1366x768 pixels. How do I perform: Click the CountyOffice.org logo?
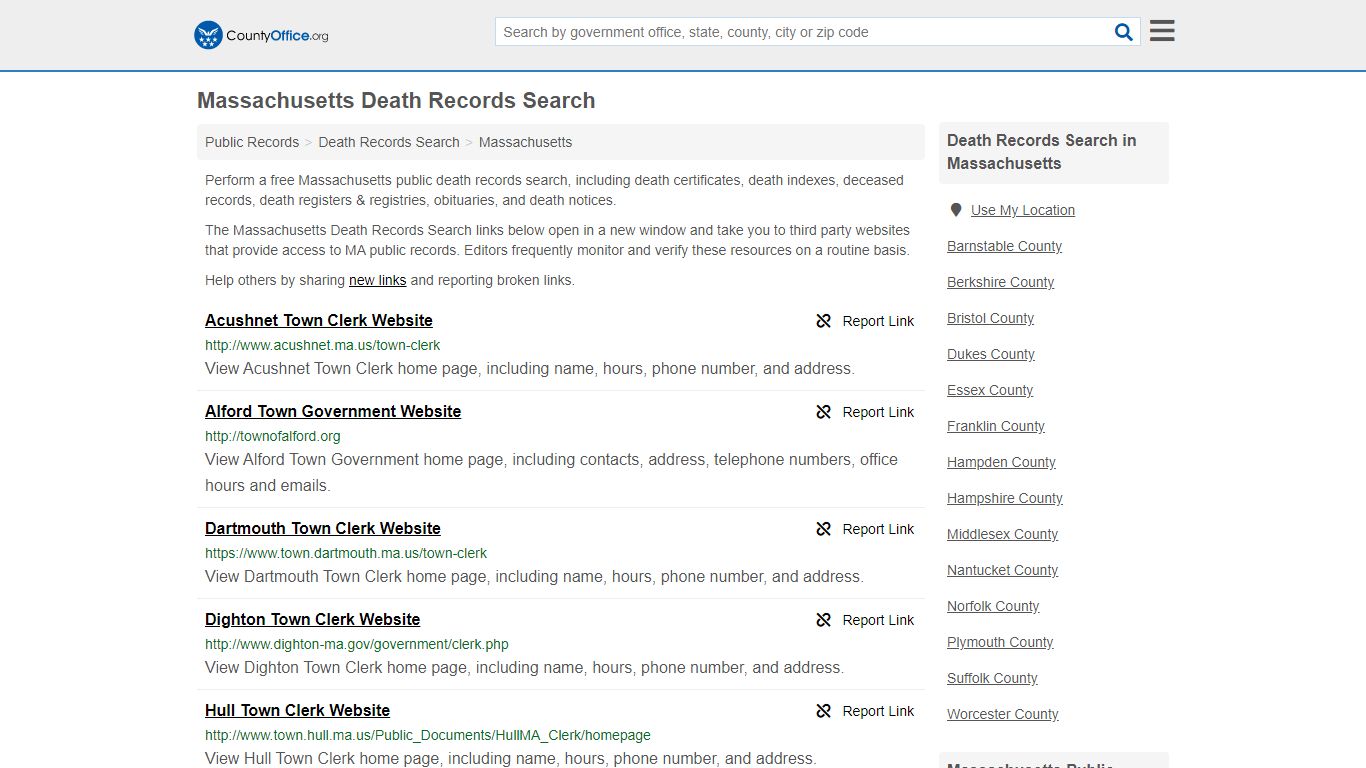[x=261, y=35]
